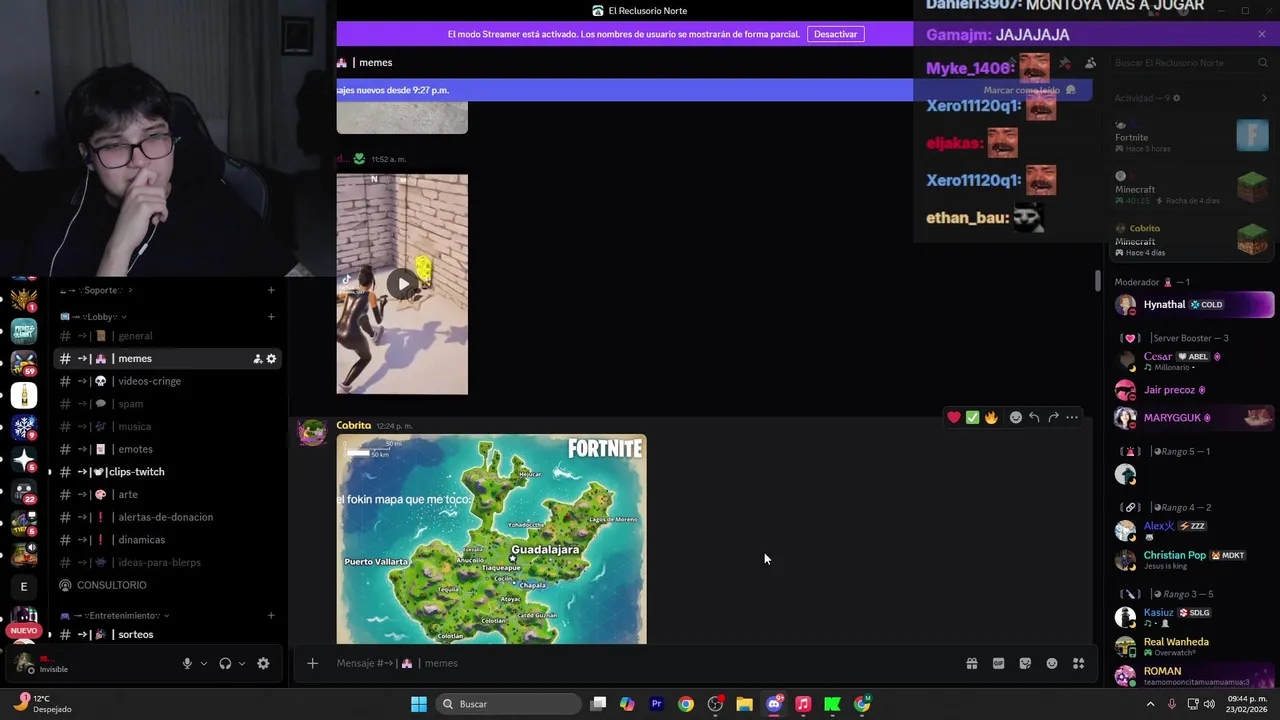
Task: Add channel to Lobby category
Action: point(271,317)
